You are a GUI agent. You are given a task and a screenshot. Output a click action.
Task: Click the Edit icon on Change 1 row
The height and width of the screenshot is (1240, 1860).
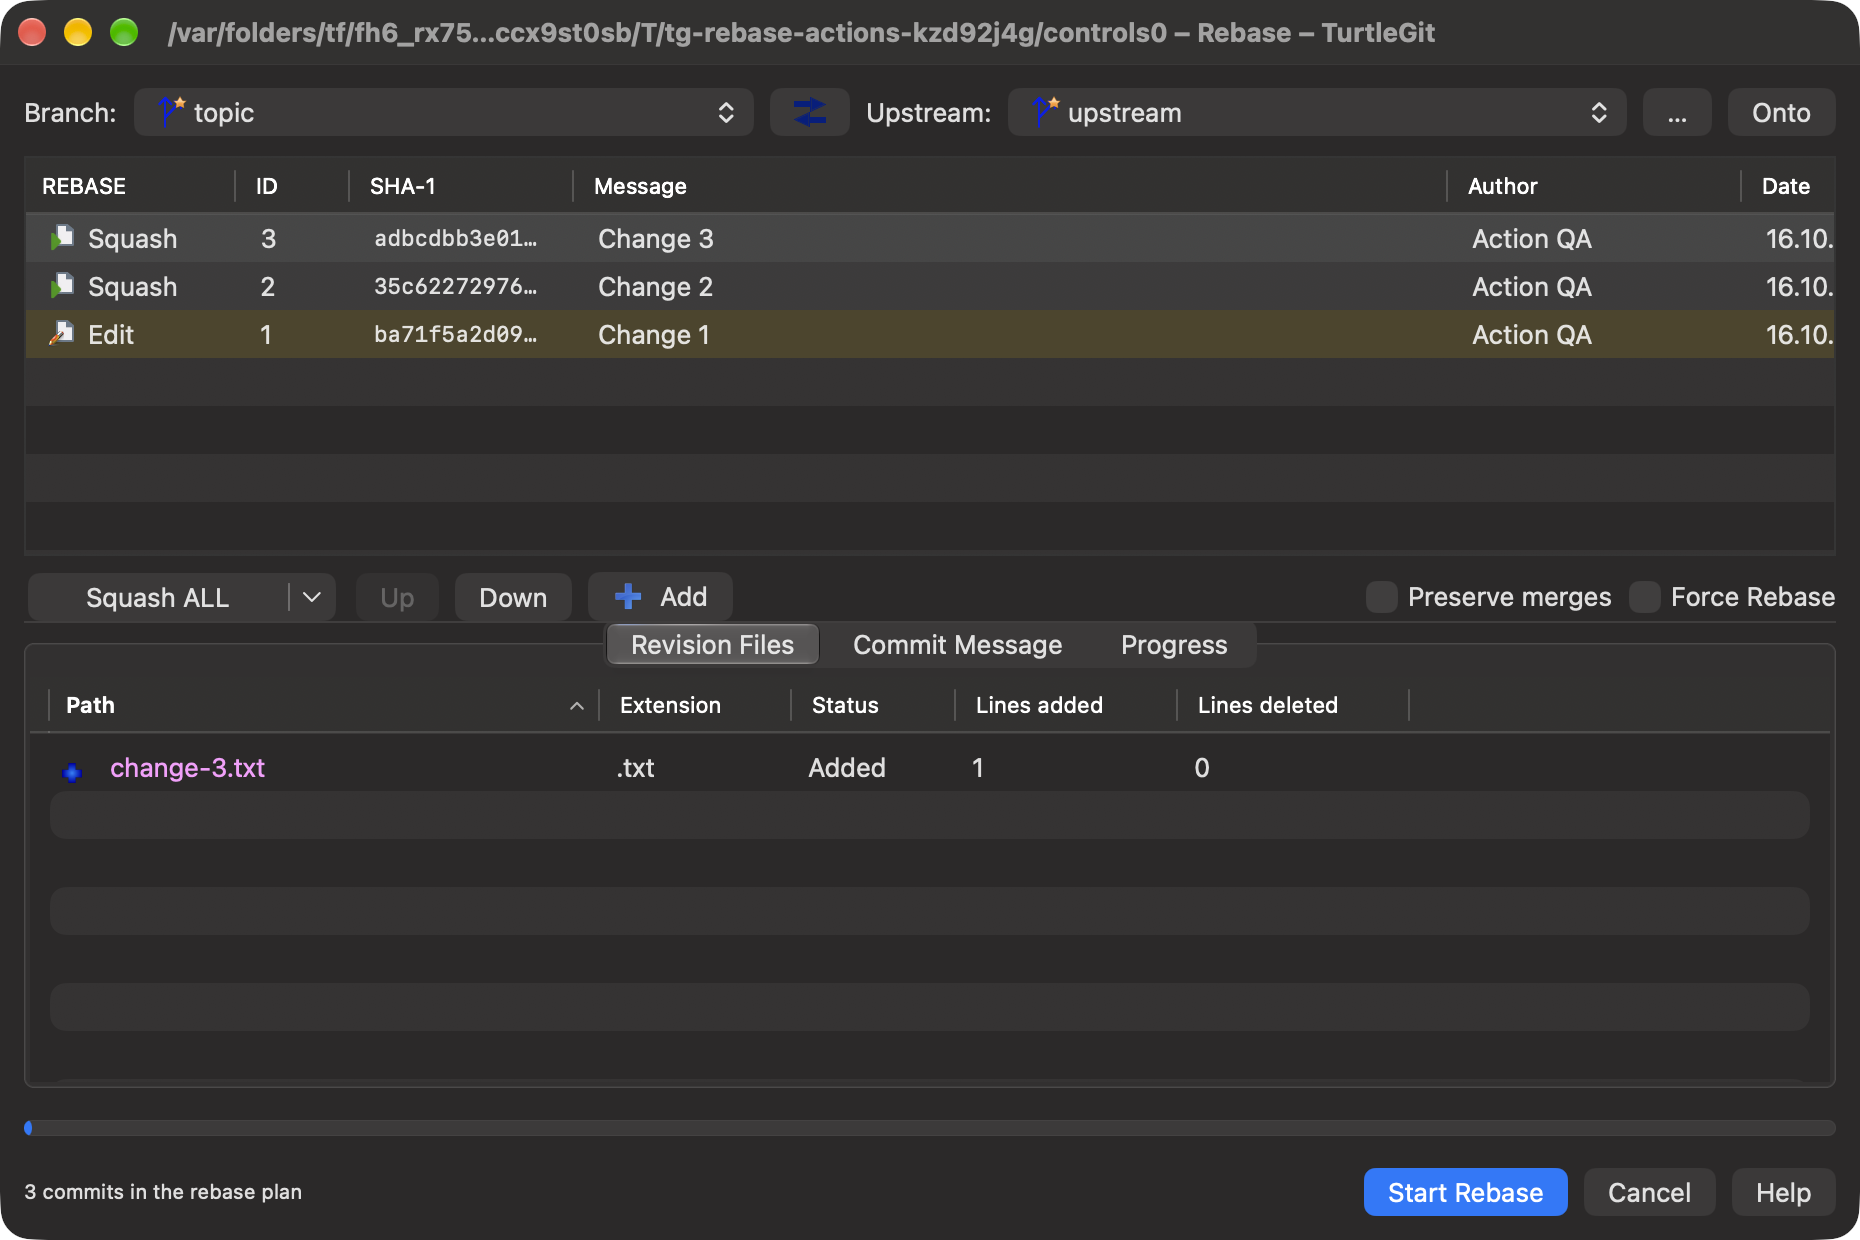click(x=62, y=333)
